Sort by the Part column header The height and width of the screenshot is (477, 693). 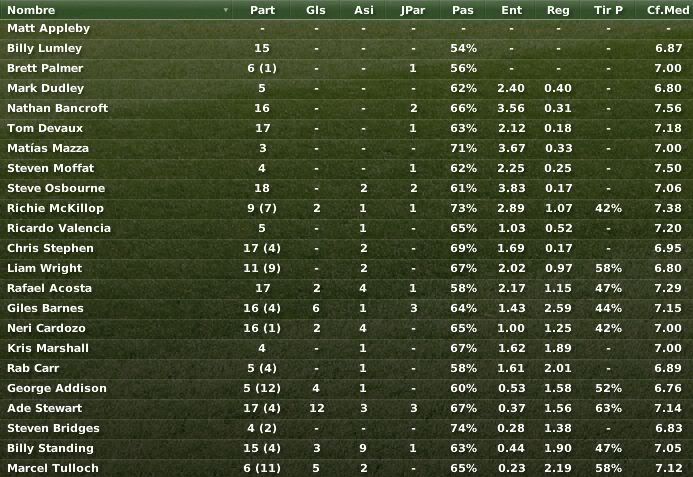tap(262, 10)
